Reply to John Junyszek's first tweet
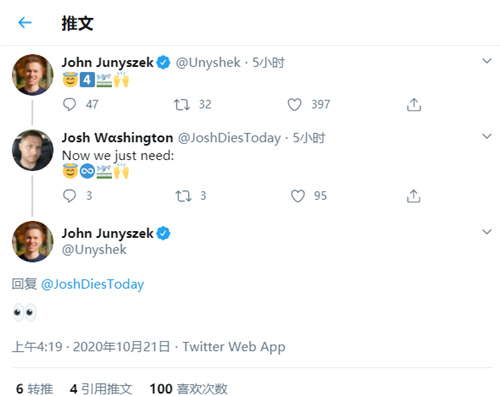Image resolution: width=500 pixels, height=396 pixels. pos(69,104)
